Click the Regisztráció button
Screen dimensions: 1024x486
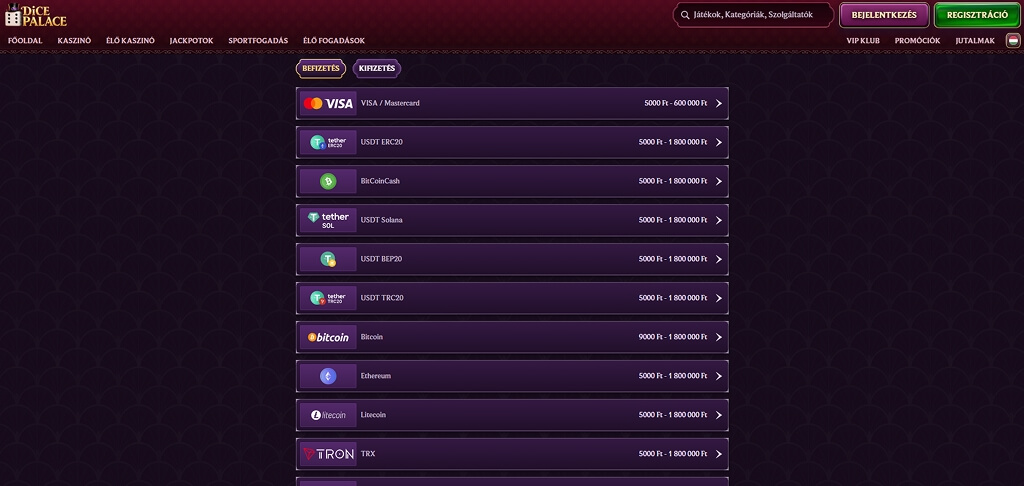pyautogui.click(x=977, y=15)
